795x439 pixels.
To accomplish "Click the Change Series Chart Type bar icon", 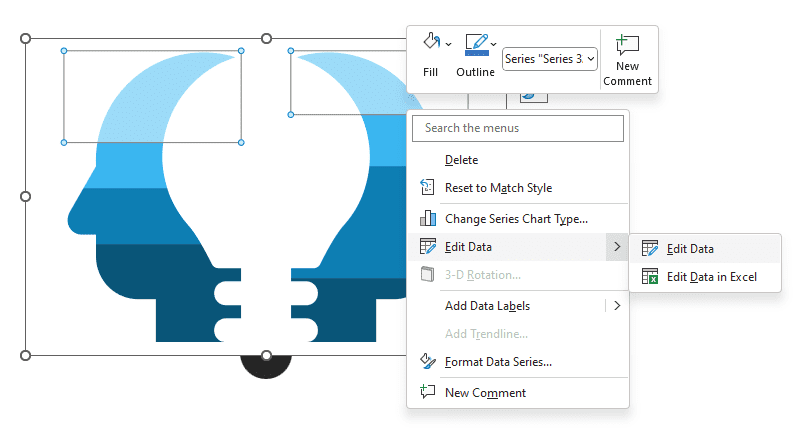I will point(428,218).
